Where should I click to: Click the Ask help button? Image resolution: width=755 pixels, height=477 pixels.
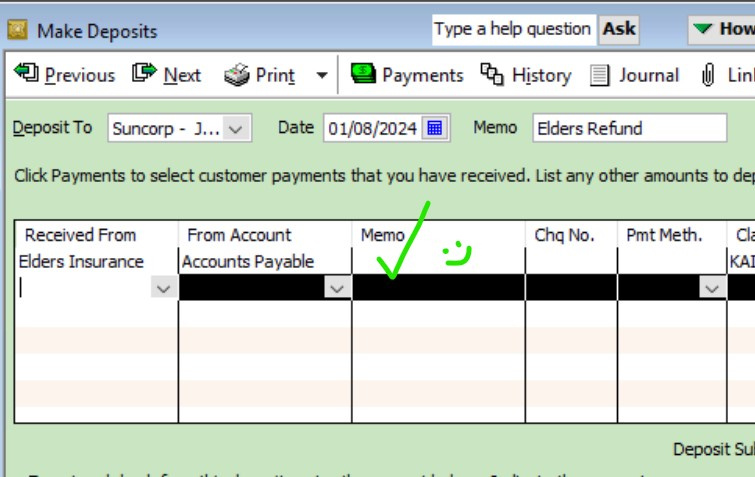pos(619,29)
